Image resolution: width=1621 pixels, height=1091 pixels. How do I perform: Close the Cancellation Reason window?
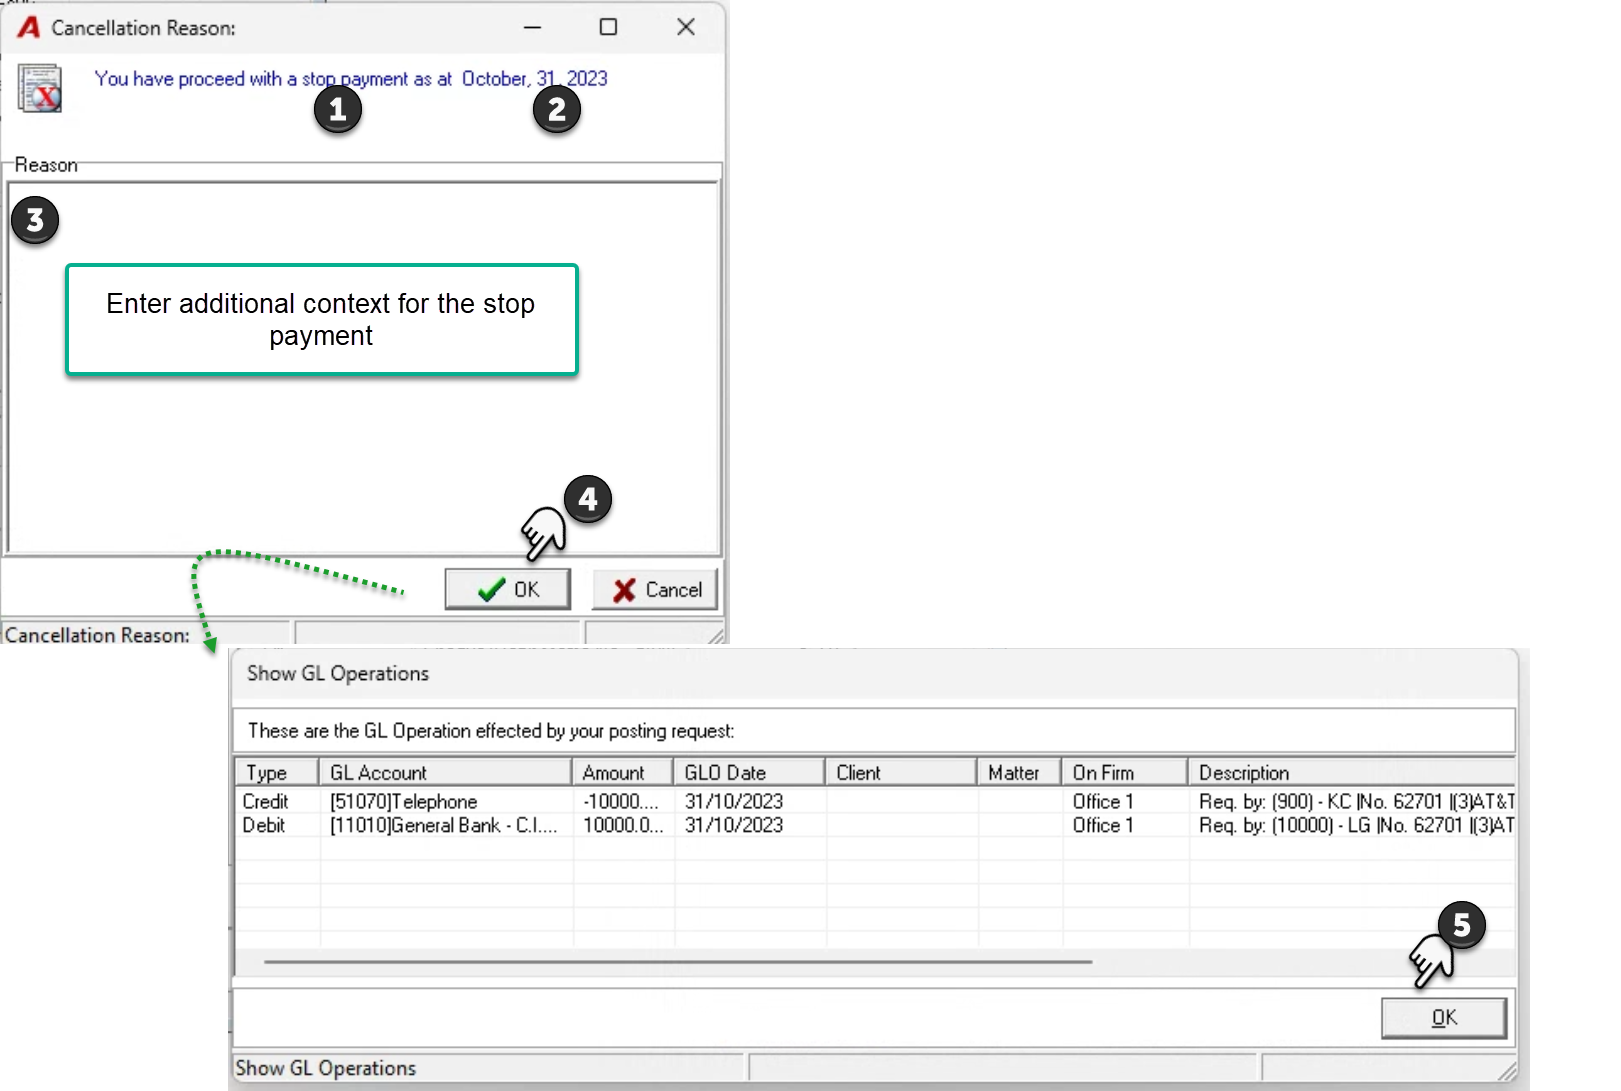pyautogui.click(x=686, y=27)
